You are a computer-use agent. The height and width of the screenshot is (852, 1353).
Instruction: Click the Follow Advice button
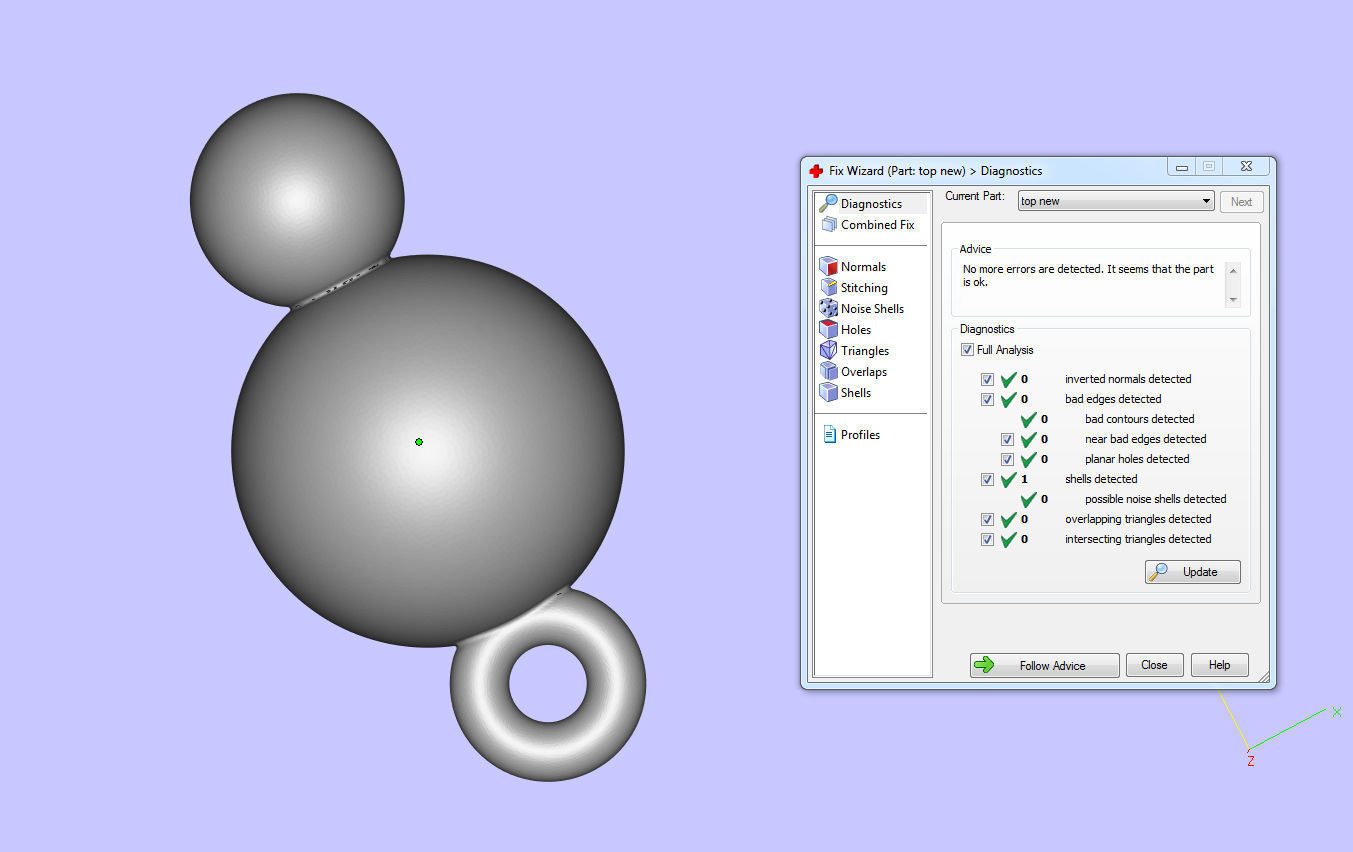click(1044, 665)
